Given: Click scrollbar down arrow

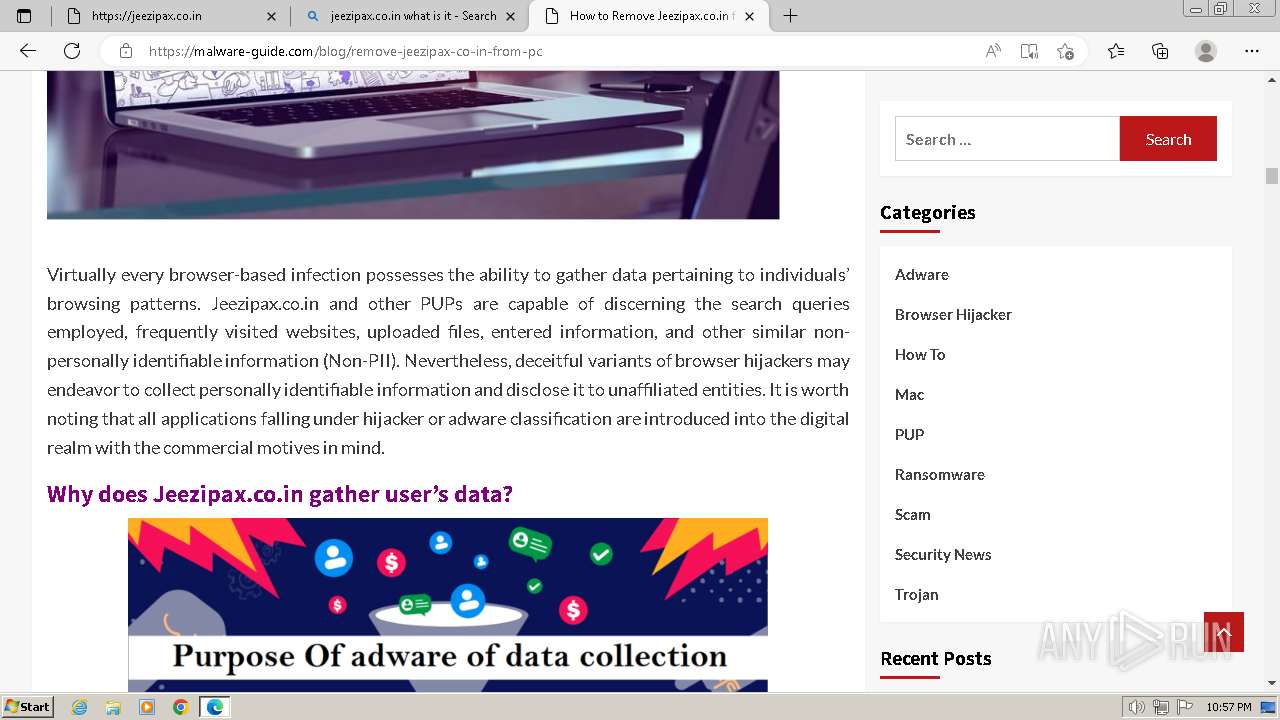Looking at the screenshot, I should click(x=1272, y=683).
